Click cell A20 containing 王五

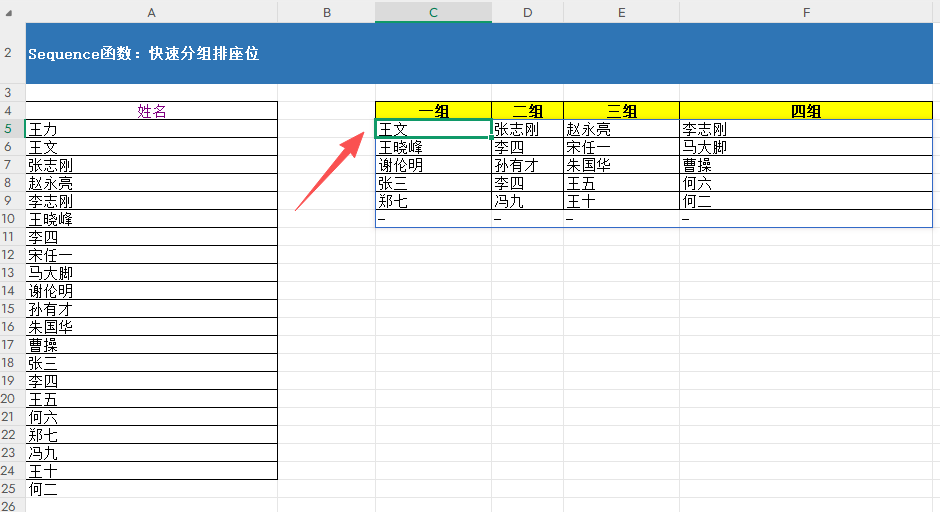click(152, 399)
